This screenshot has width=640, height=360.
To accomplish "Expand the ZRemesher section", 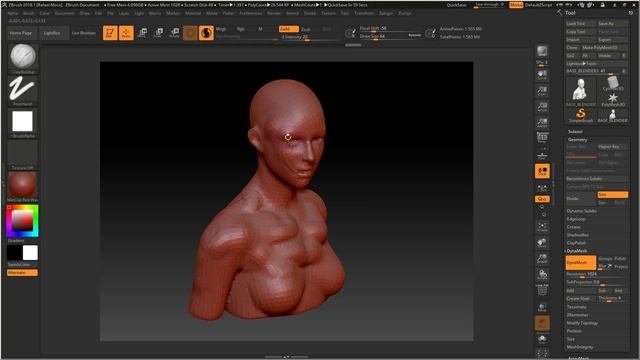I will [x=577, y=315].
